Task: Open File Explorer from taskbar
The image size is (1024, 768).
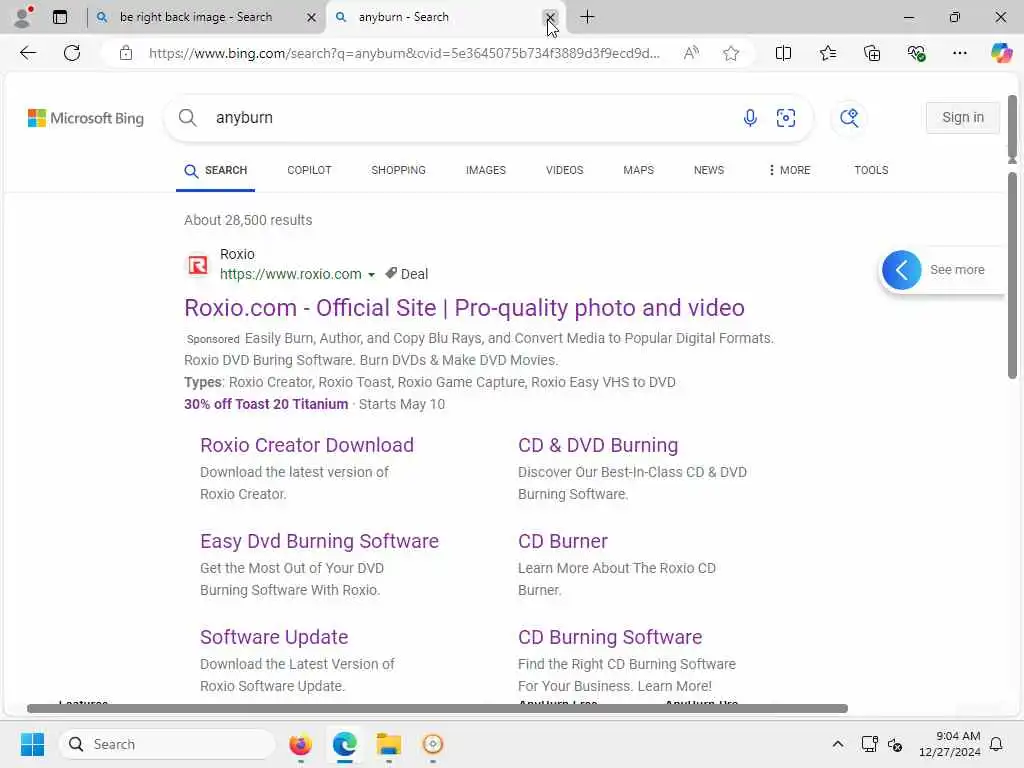Action: pyautogui.click(x=389, y=744)
